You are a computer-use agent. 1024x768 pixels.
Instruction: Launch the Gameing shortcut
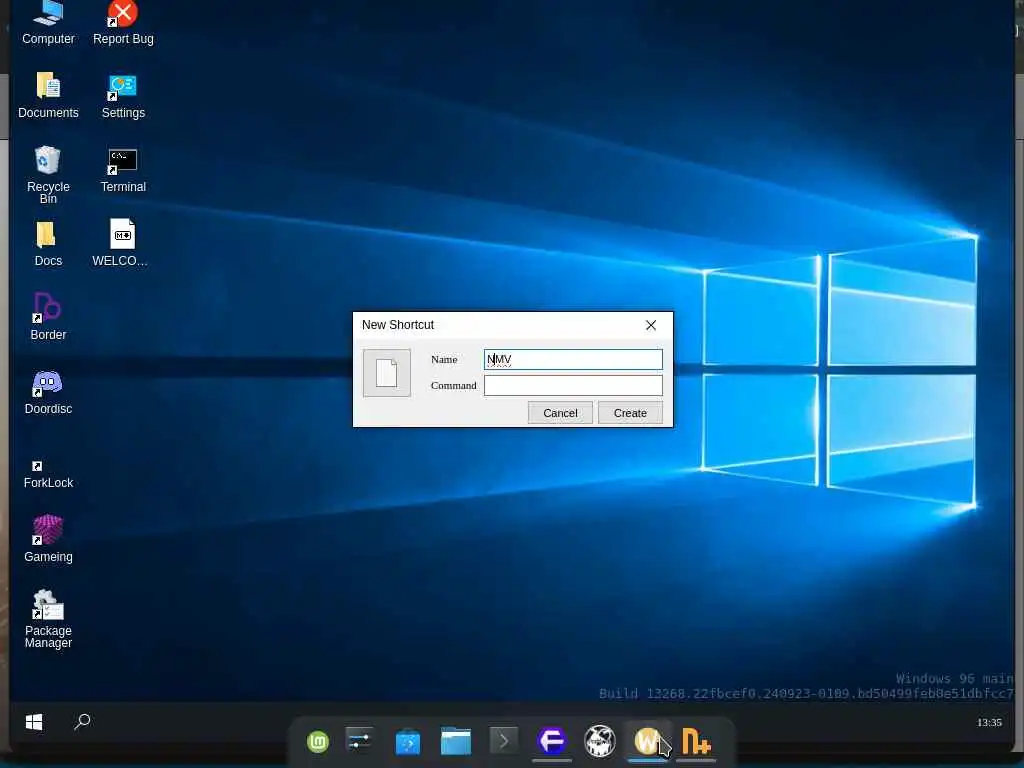[48, 539]
